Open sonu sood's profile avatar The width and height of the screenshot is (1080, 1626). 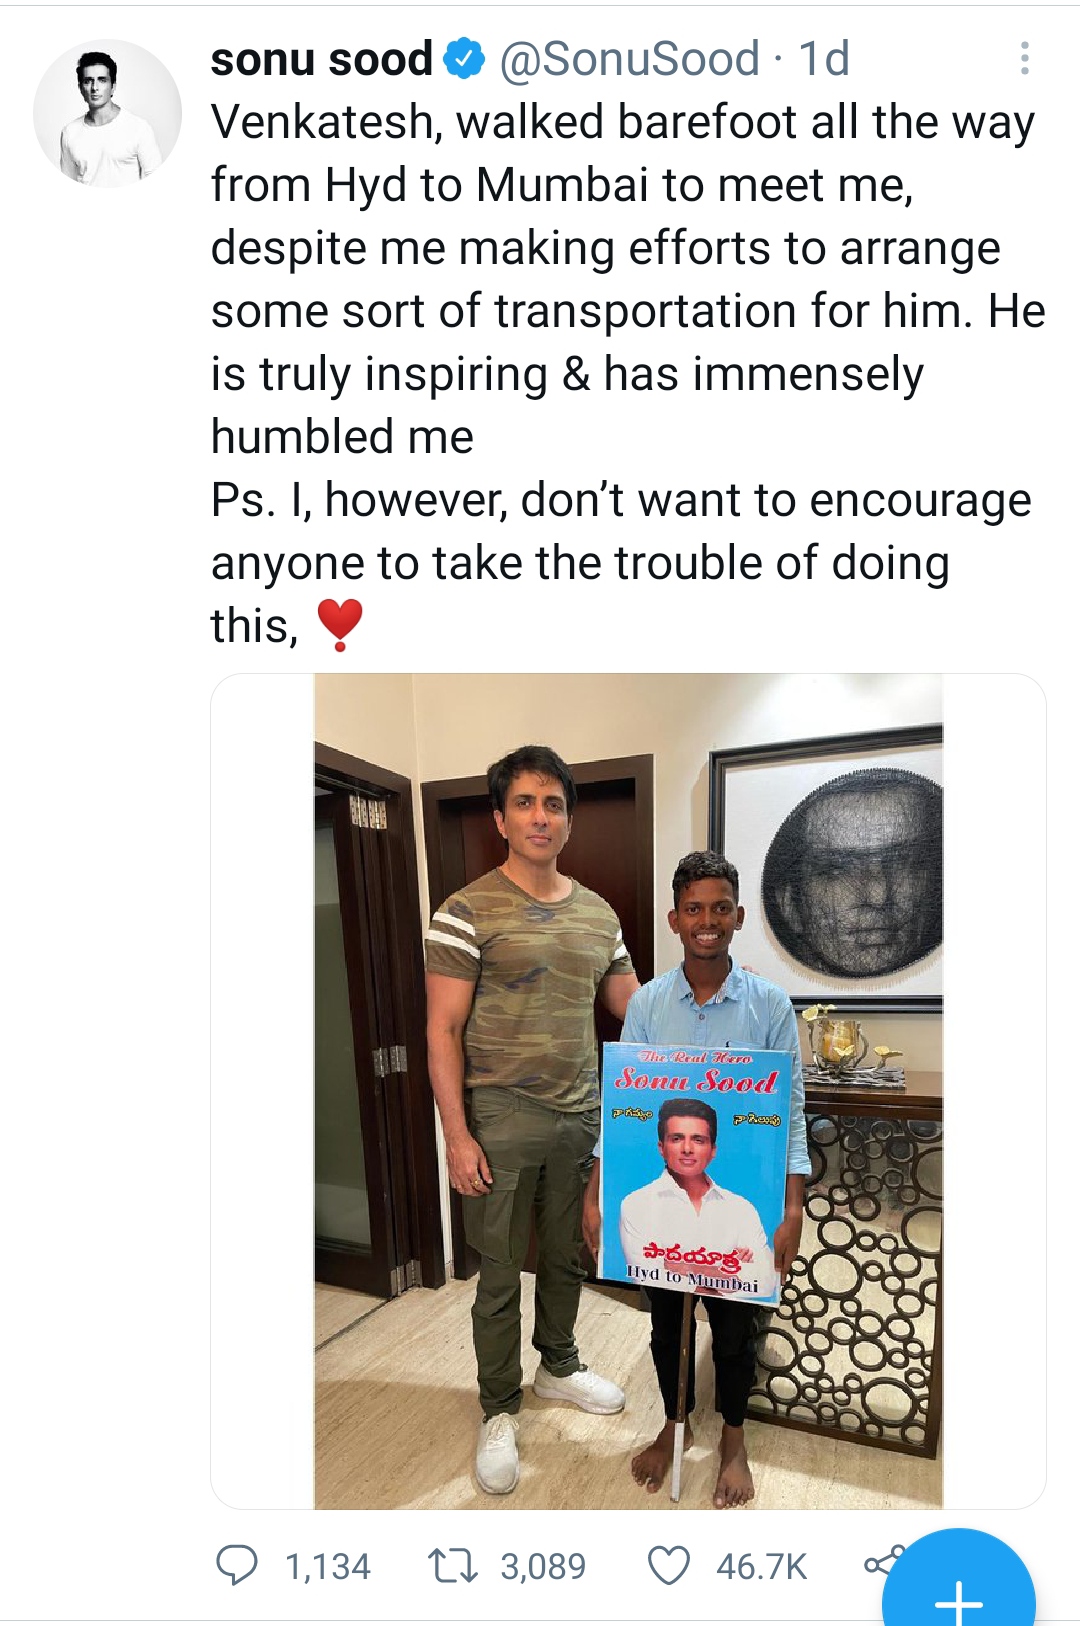point(108,113)
